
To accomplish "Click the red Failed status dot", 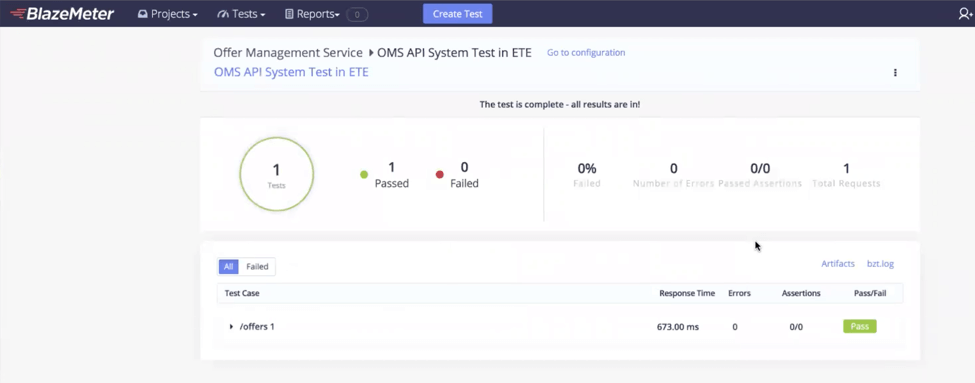I will tap(440, 175).
